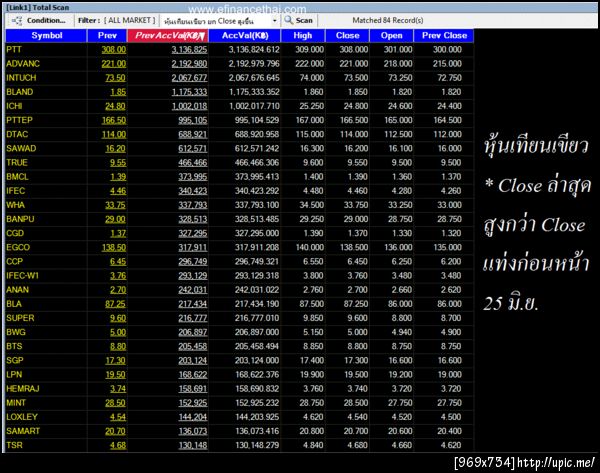The width and height of the screenshot is (600, 473).
Task: Select the MINT symbol
Action: [x=16, y=404]
